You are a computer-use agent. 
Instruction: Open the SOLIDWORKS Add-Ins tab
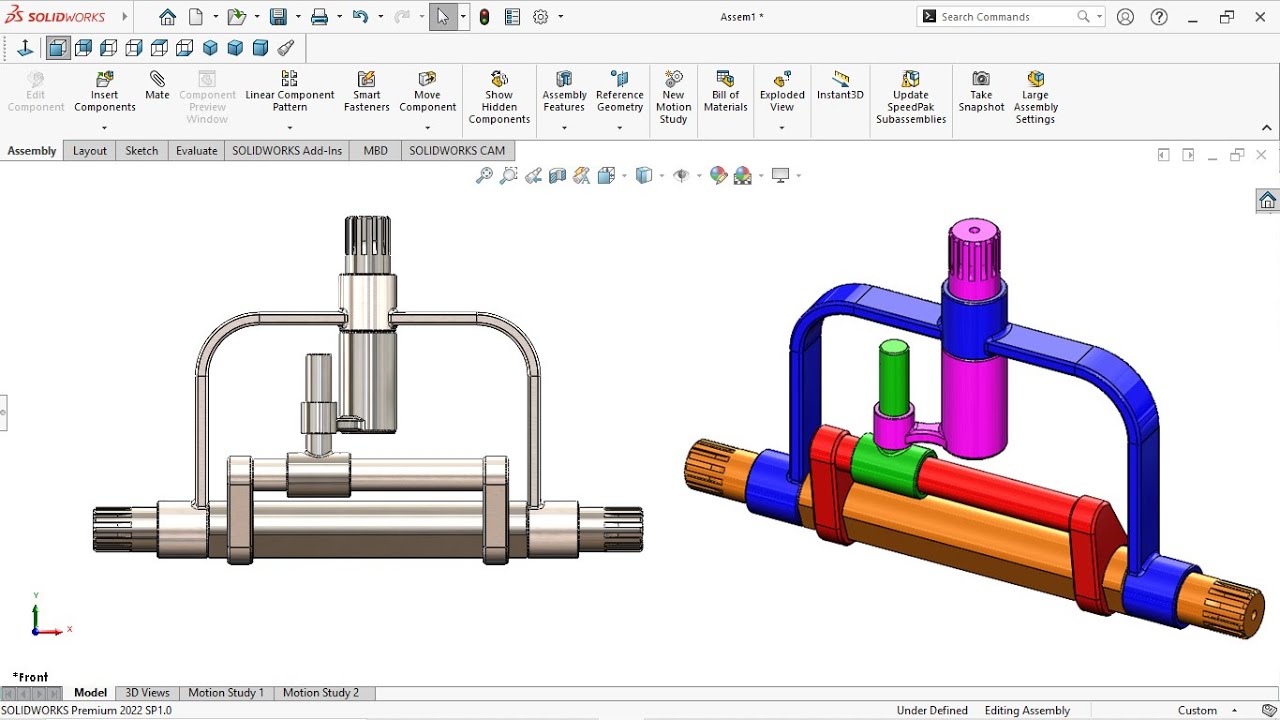pyautogui.click(x=287, y=151)
